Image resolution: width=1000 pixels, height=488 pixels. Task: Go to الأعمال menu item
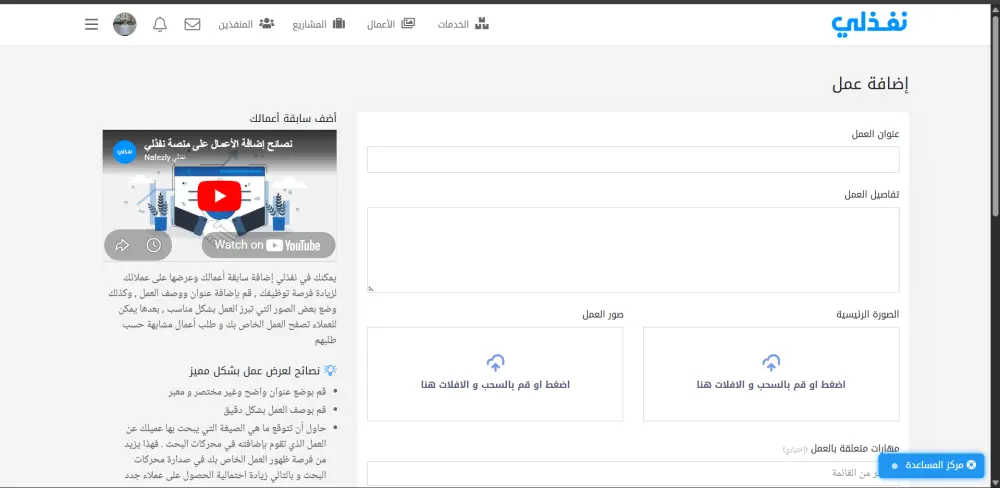390,24
